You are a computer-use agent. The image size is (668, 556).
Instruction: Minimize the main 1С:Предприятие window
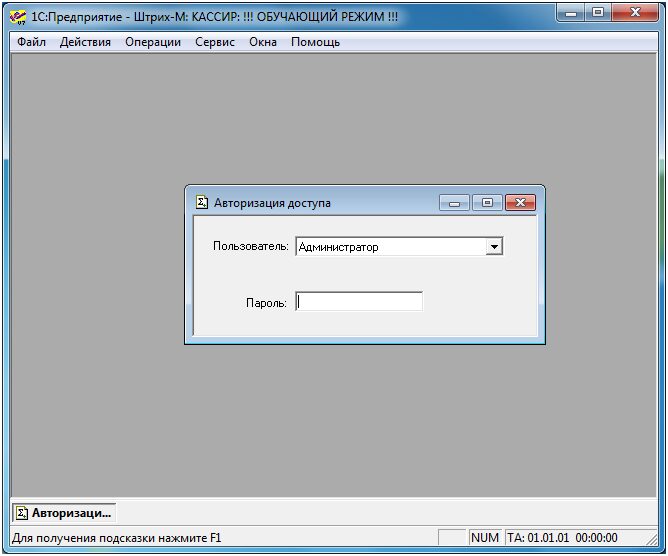click(571, 12)
